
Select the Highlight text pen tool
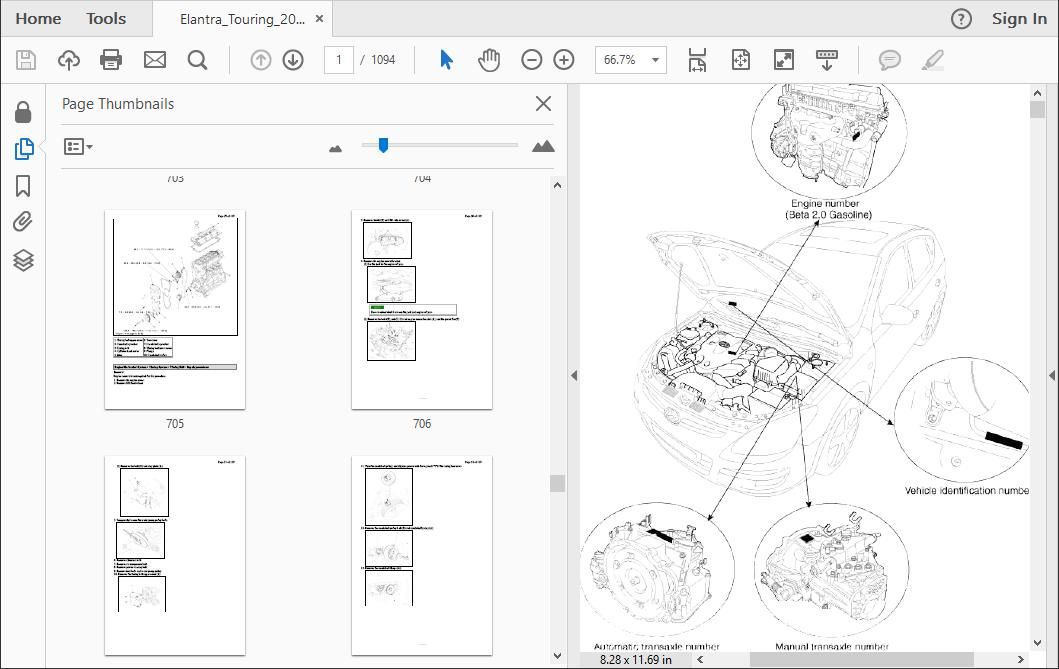tap(933, 60)
